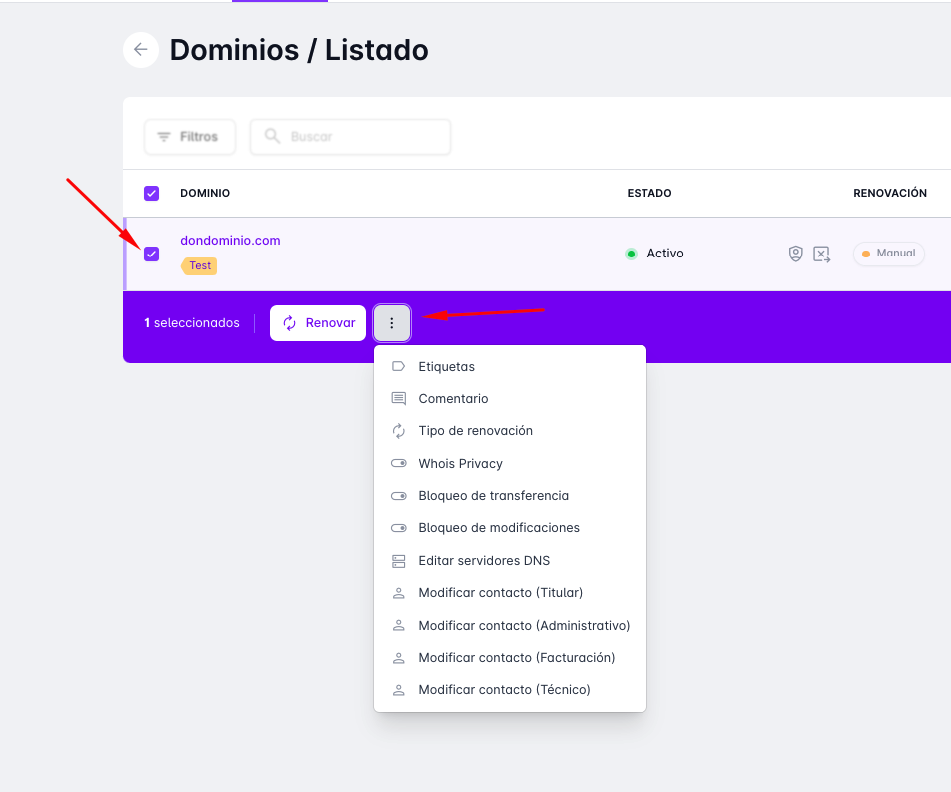This screenshot has height=792, width=951.
Task: Click the back arrow next to Dominios
Action: coord(141,50)
